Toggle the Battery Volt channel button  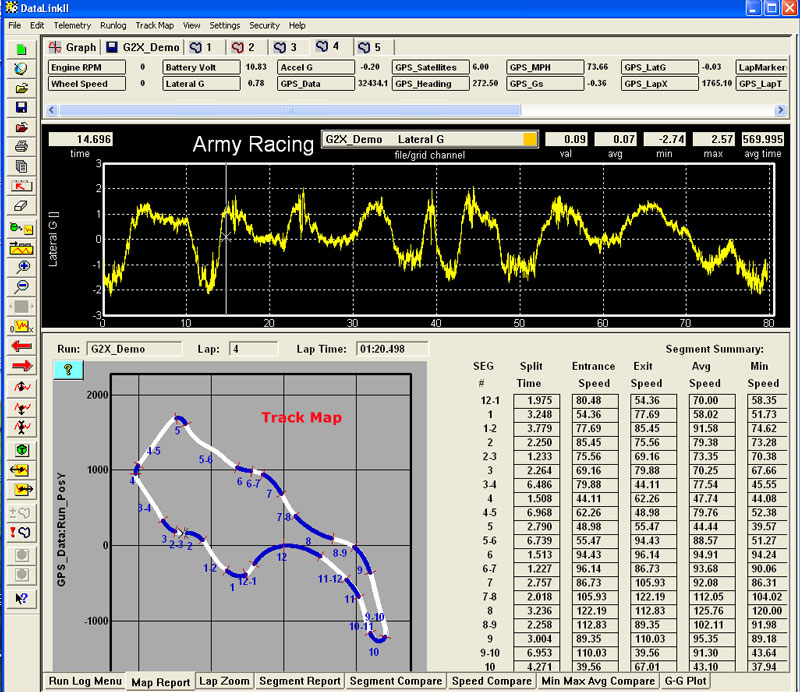pos(194,67)
